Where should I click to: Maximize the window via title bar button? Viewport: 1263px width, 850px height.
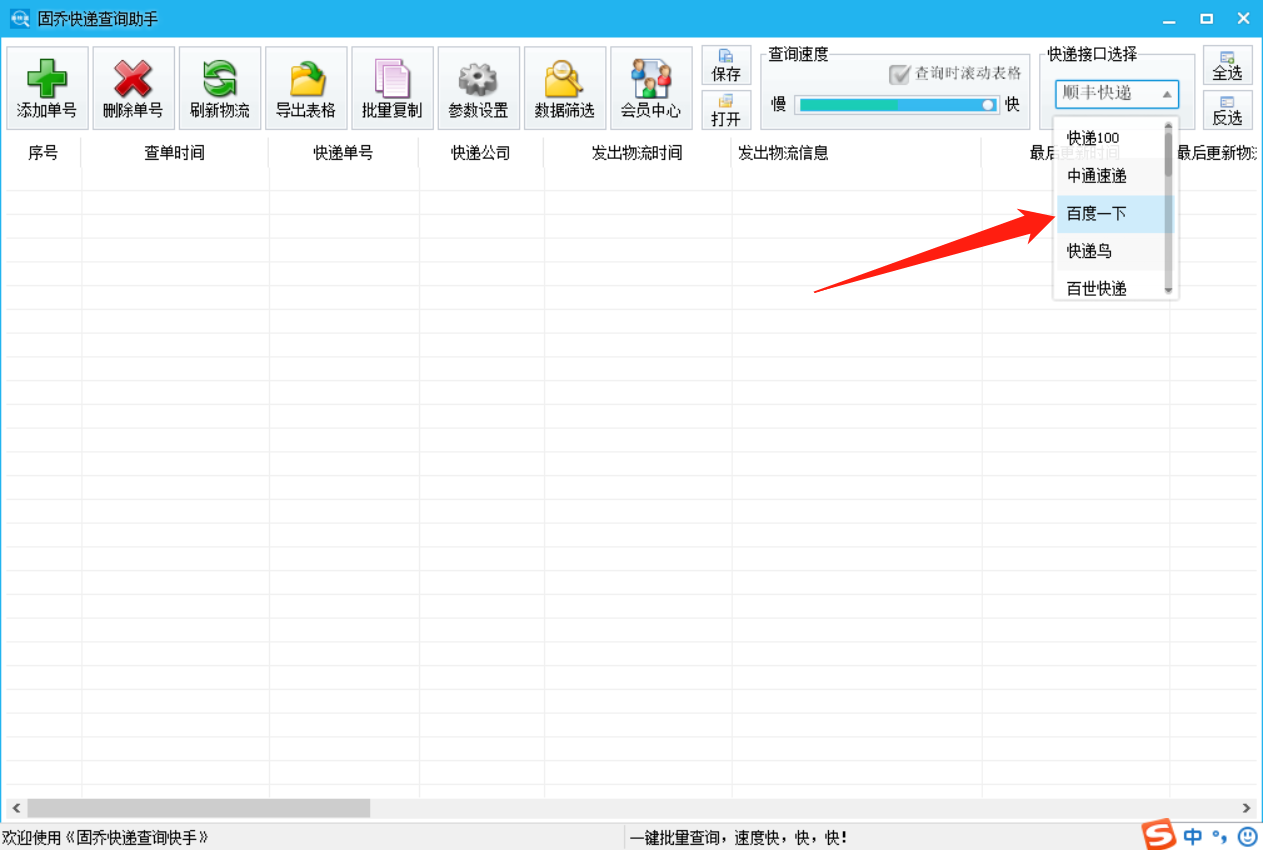point(1207,19)
